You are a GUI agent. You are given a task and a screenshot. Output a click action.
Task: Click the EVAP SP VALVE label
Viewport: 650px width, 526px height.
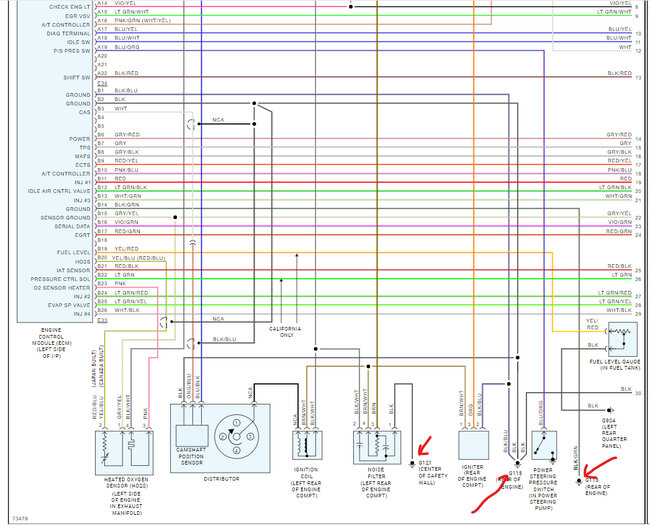pyautogui.click(x=69, y=305)
